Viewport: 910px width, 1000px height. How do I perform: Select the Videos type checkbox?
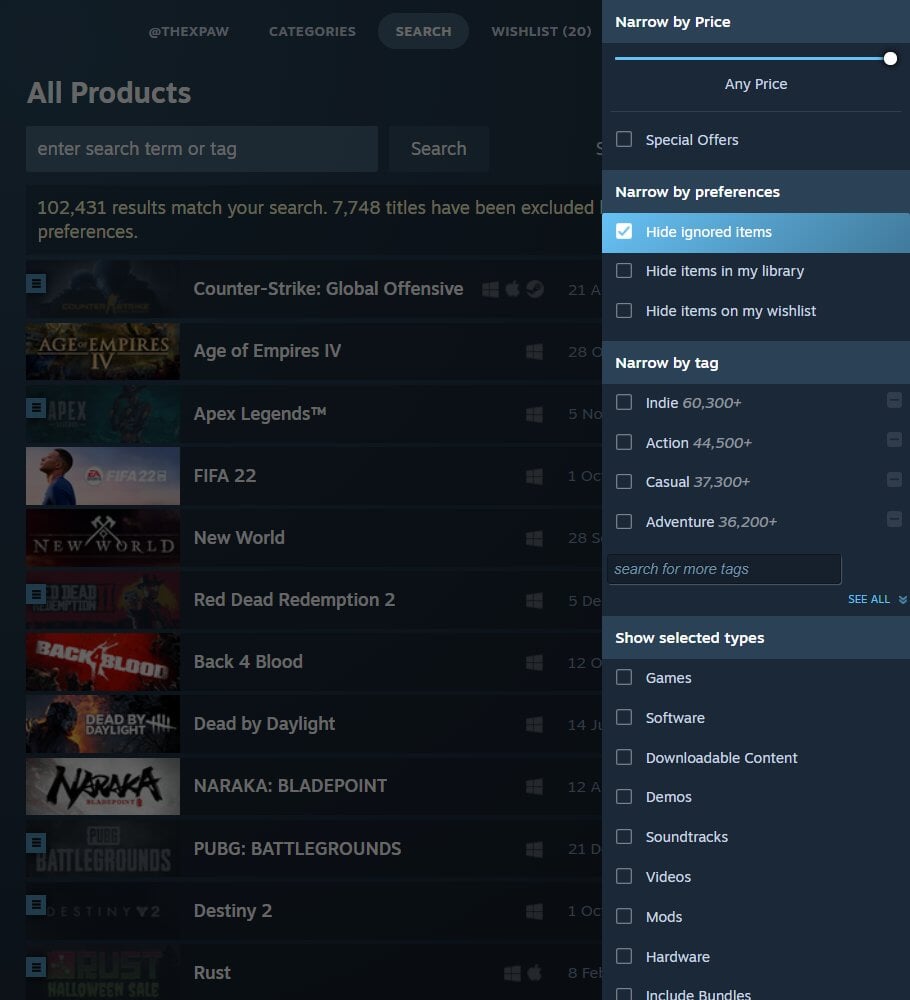[x=624, y=876]
